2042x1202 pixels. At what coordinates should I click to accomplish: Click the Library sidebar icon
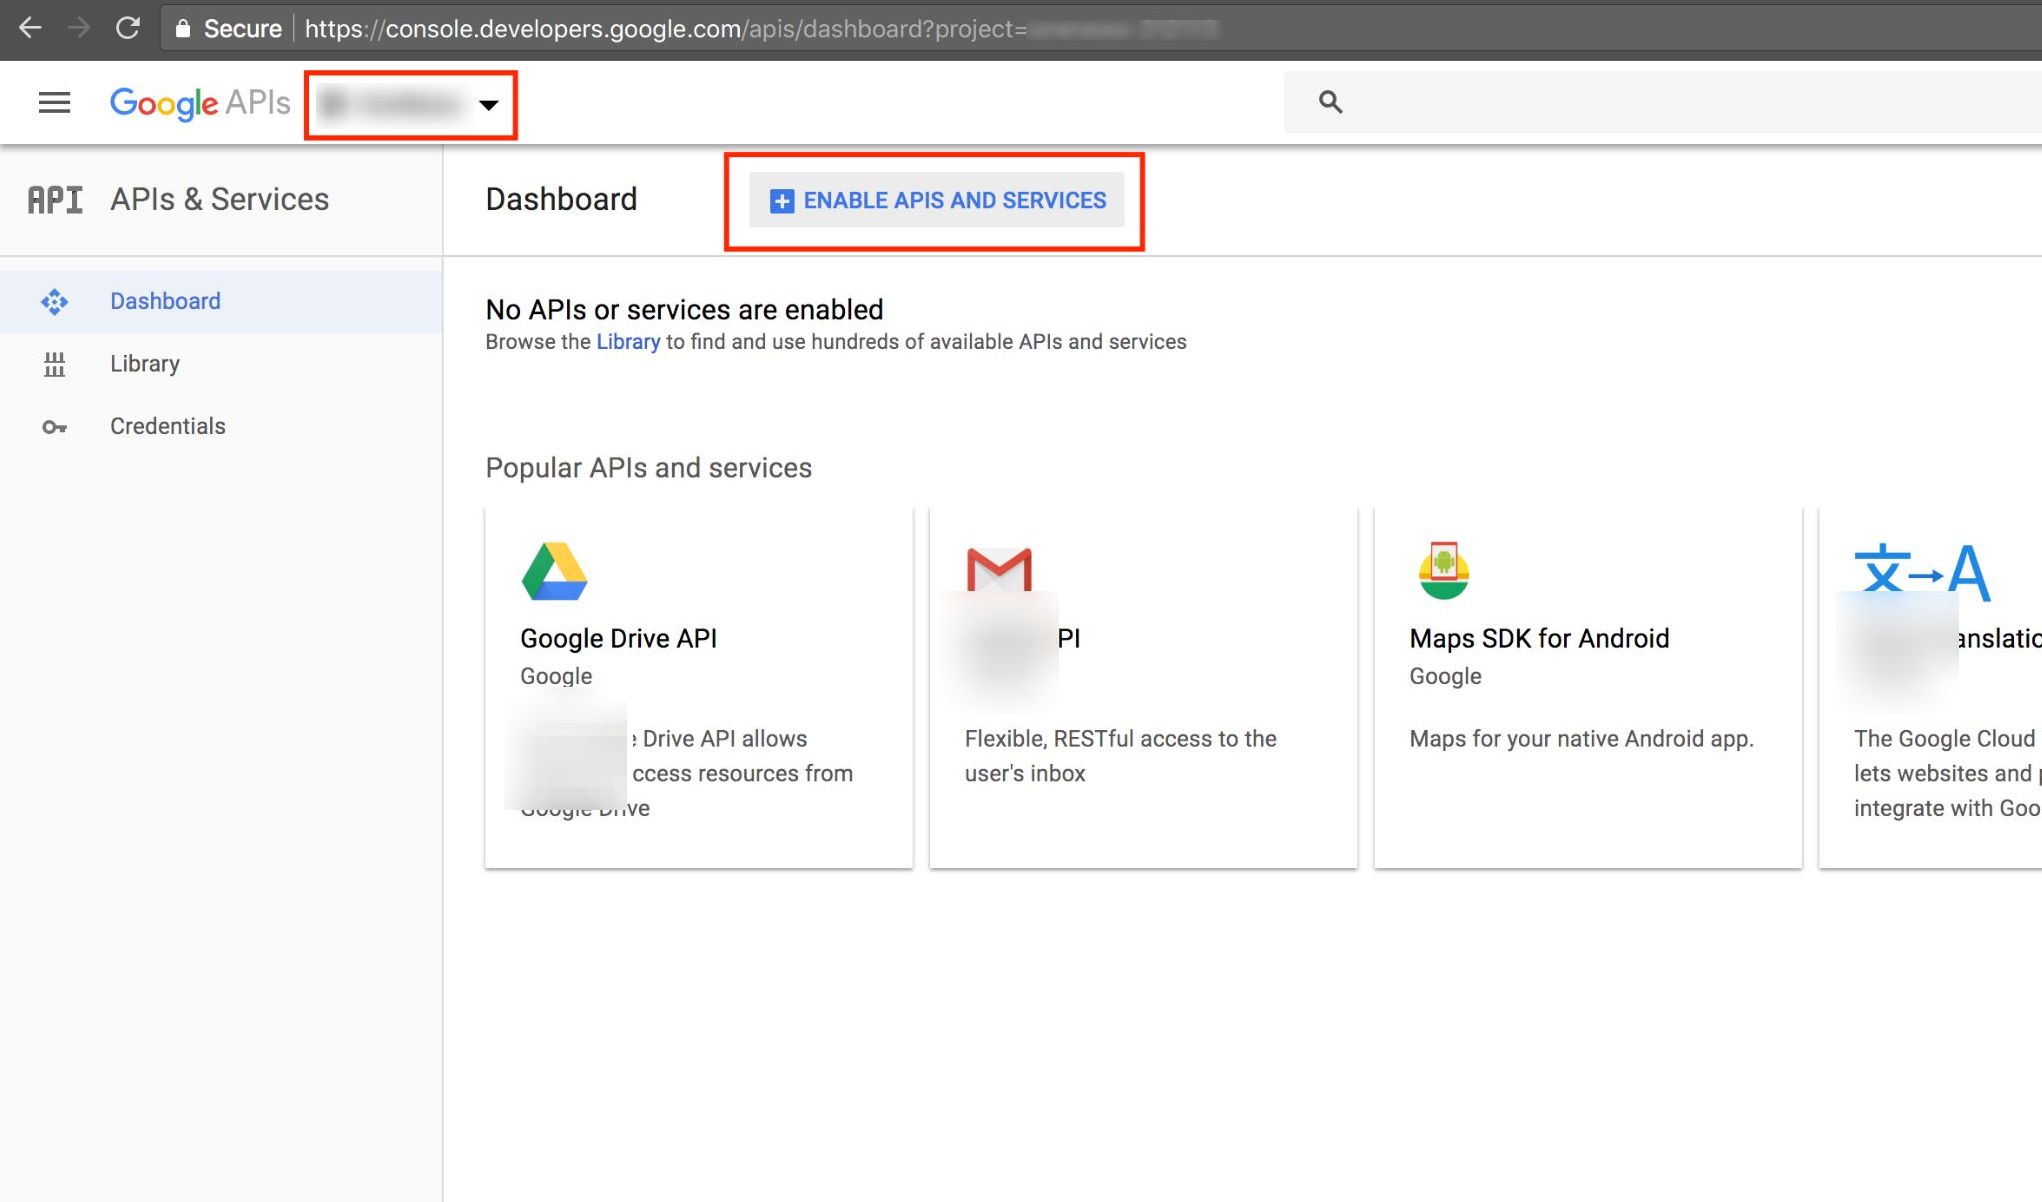point(54,364)
